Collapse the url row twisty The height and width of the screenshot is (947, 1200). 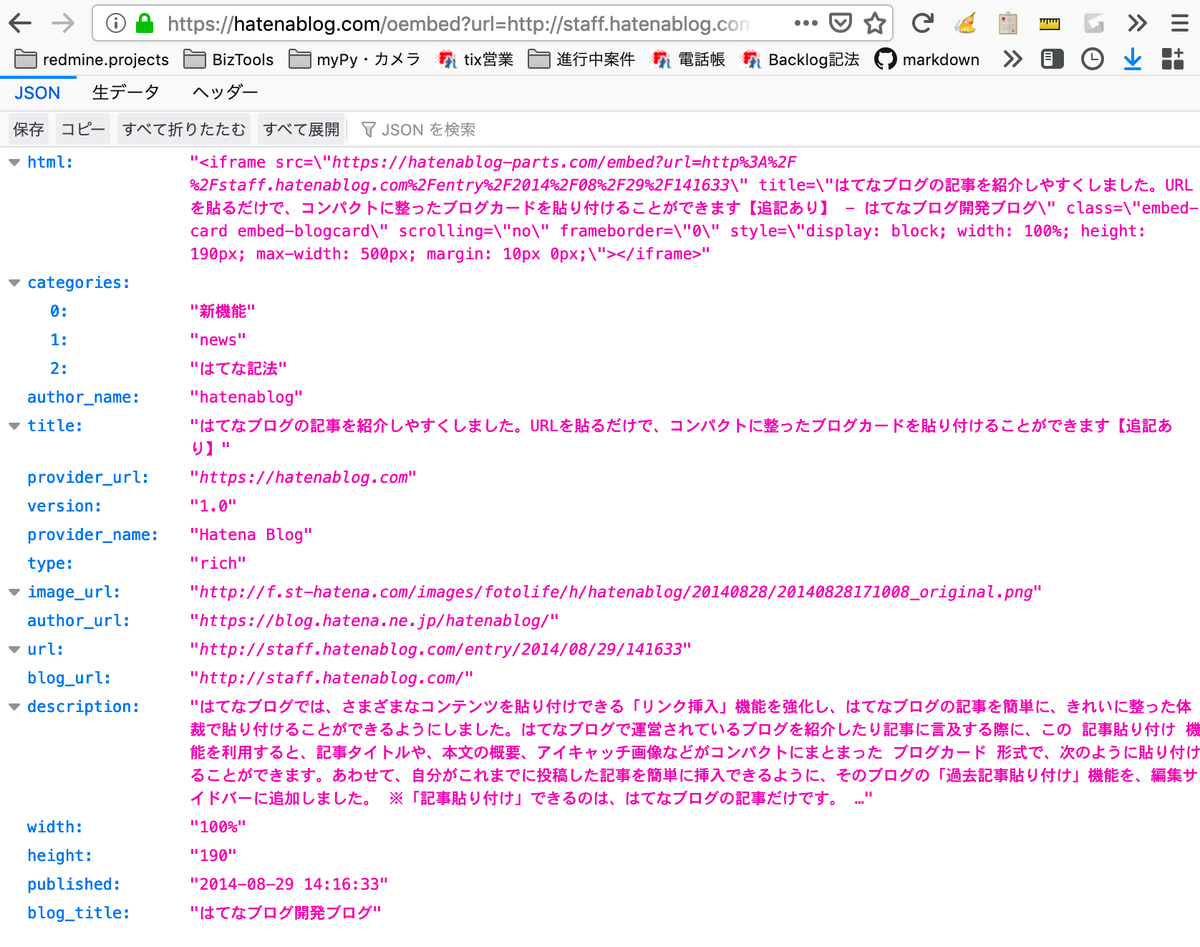click(14, 650)
